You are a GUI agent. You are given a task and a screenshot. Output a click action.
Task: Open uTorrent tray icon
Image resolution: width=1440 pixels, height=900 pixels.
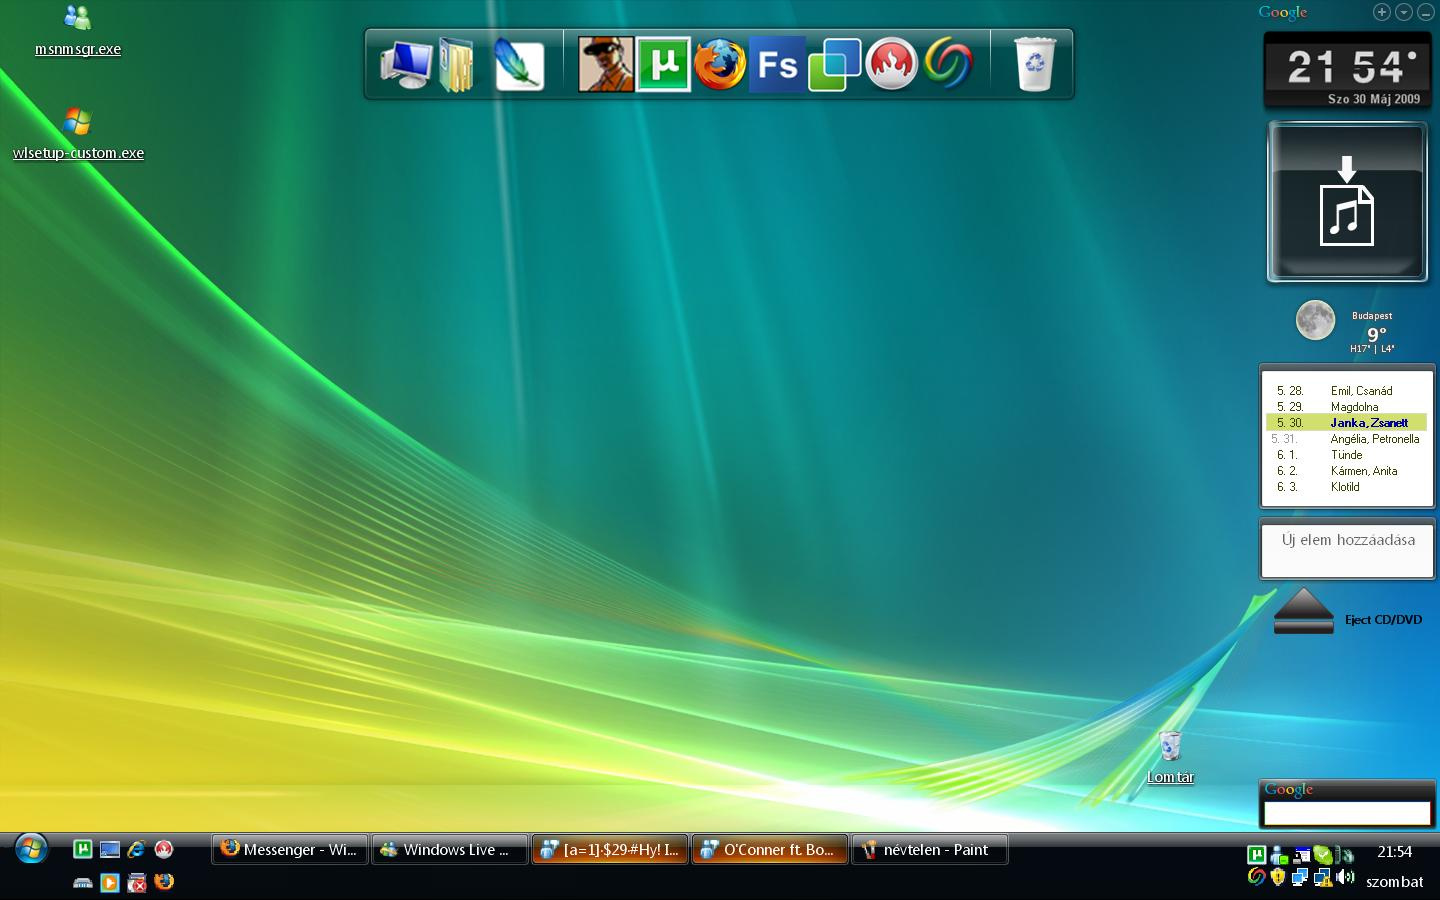pyautogui.click(x=1256, y=854)
